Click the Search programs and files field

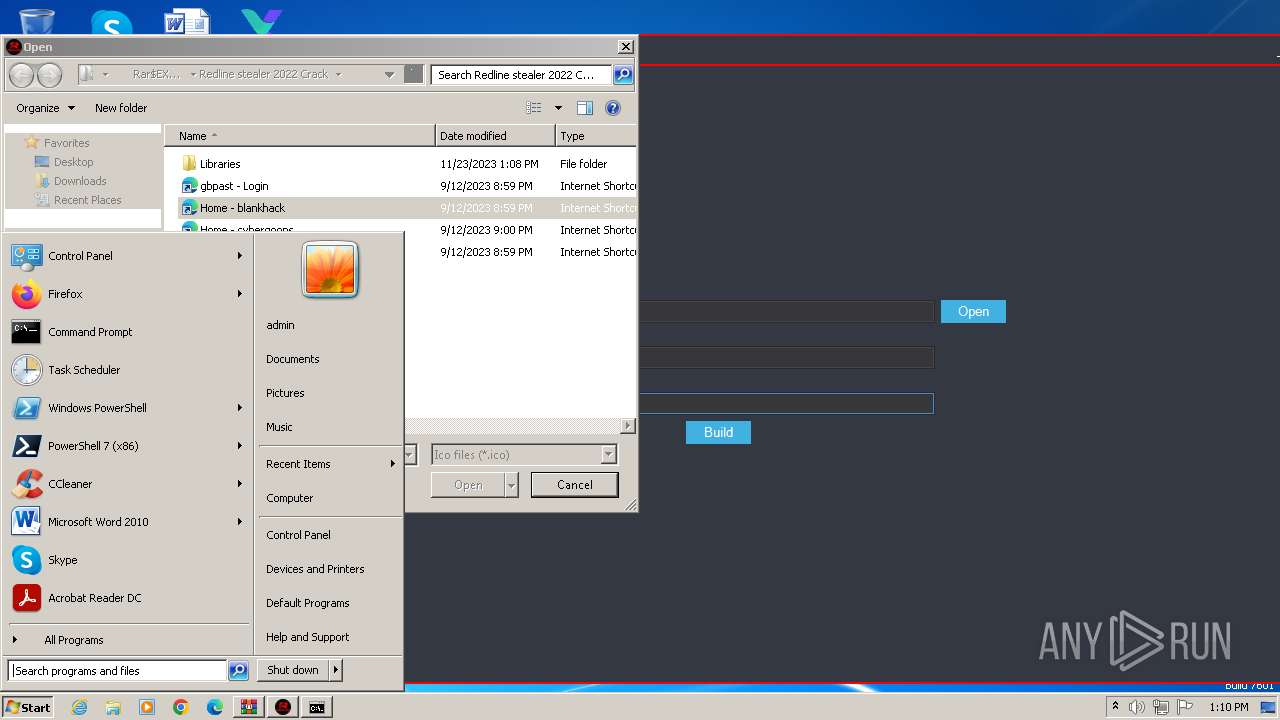coord(117,671)
